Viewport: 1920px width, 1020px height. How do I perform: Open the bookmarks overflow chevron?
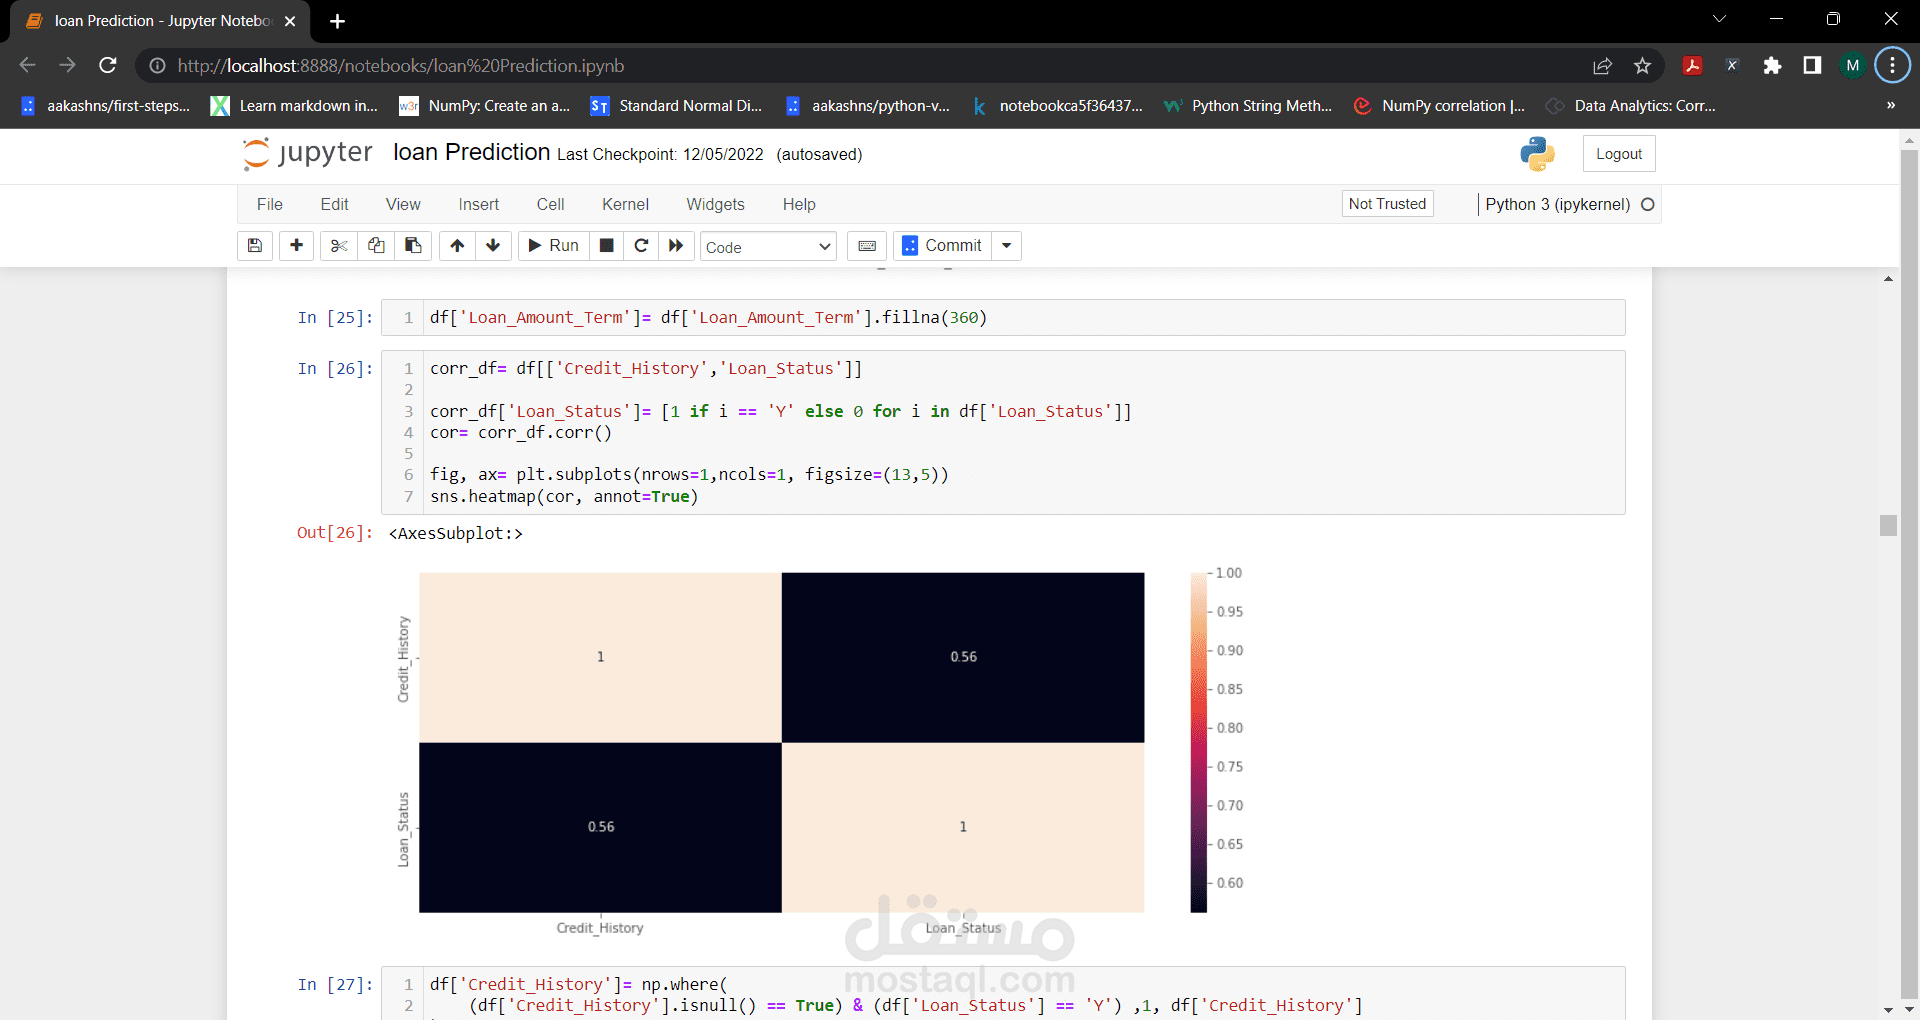(1891, 105)
